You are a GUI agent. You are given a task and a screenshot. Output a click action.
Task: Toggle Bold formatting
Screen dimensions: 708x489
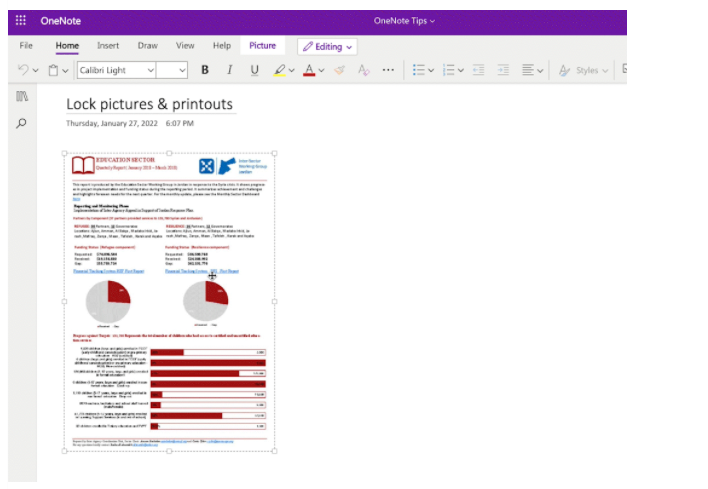click(205, 70)
